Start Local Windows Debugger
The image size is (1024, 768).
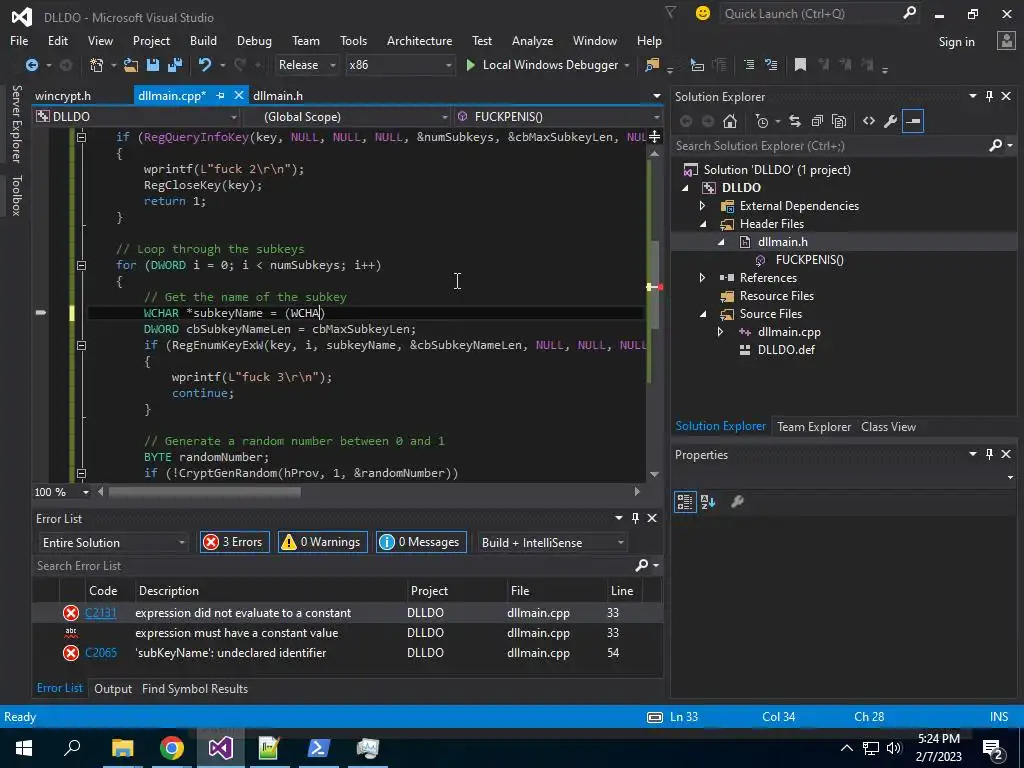click(541, 65)
